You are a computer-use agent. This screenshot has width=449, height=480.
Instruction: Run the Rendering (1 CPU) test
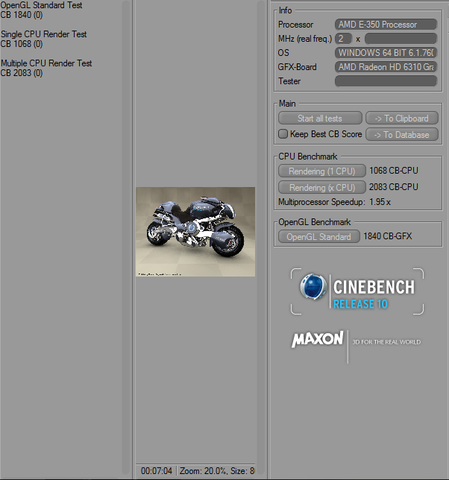click(x=322, y=171)
